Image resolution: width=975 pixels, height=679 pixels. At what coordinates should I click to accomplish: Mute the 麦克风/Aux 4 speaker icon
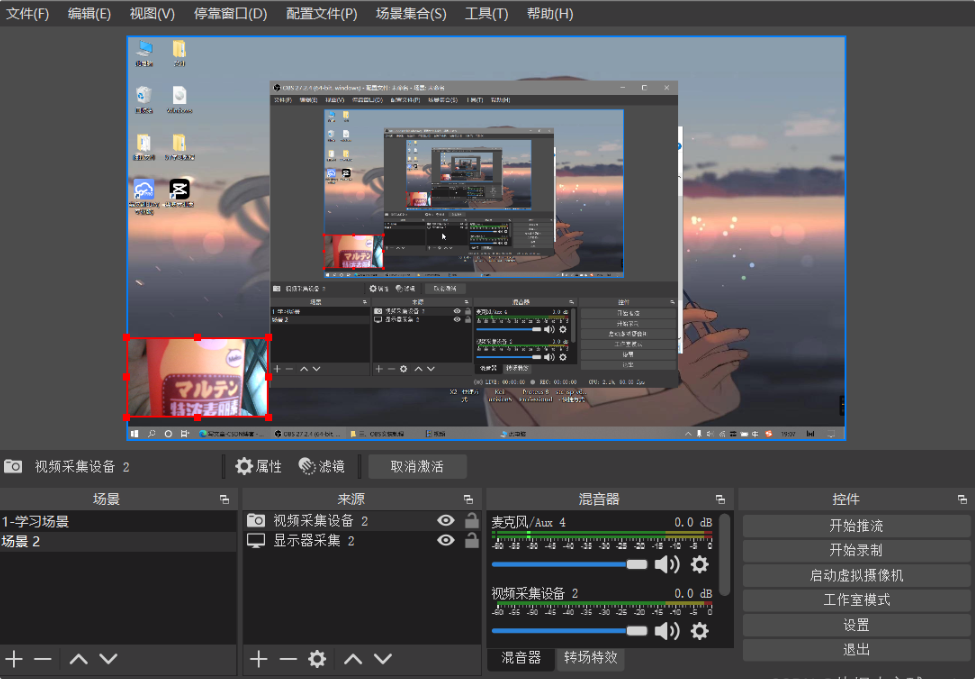point(667,565)
